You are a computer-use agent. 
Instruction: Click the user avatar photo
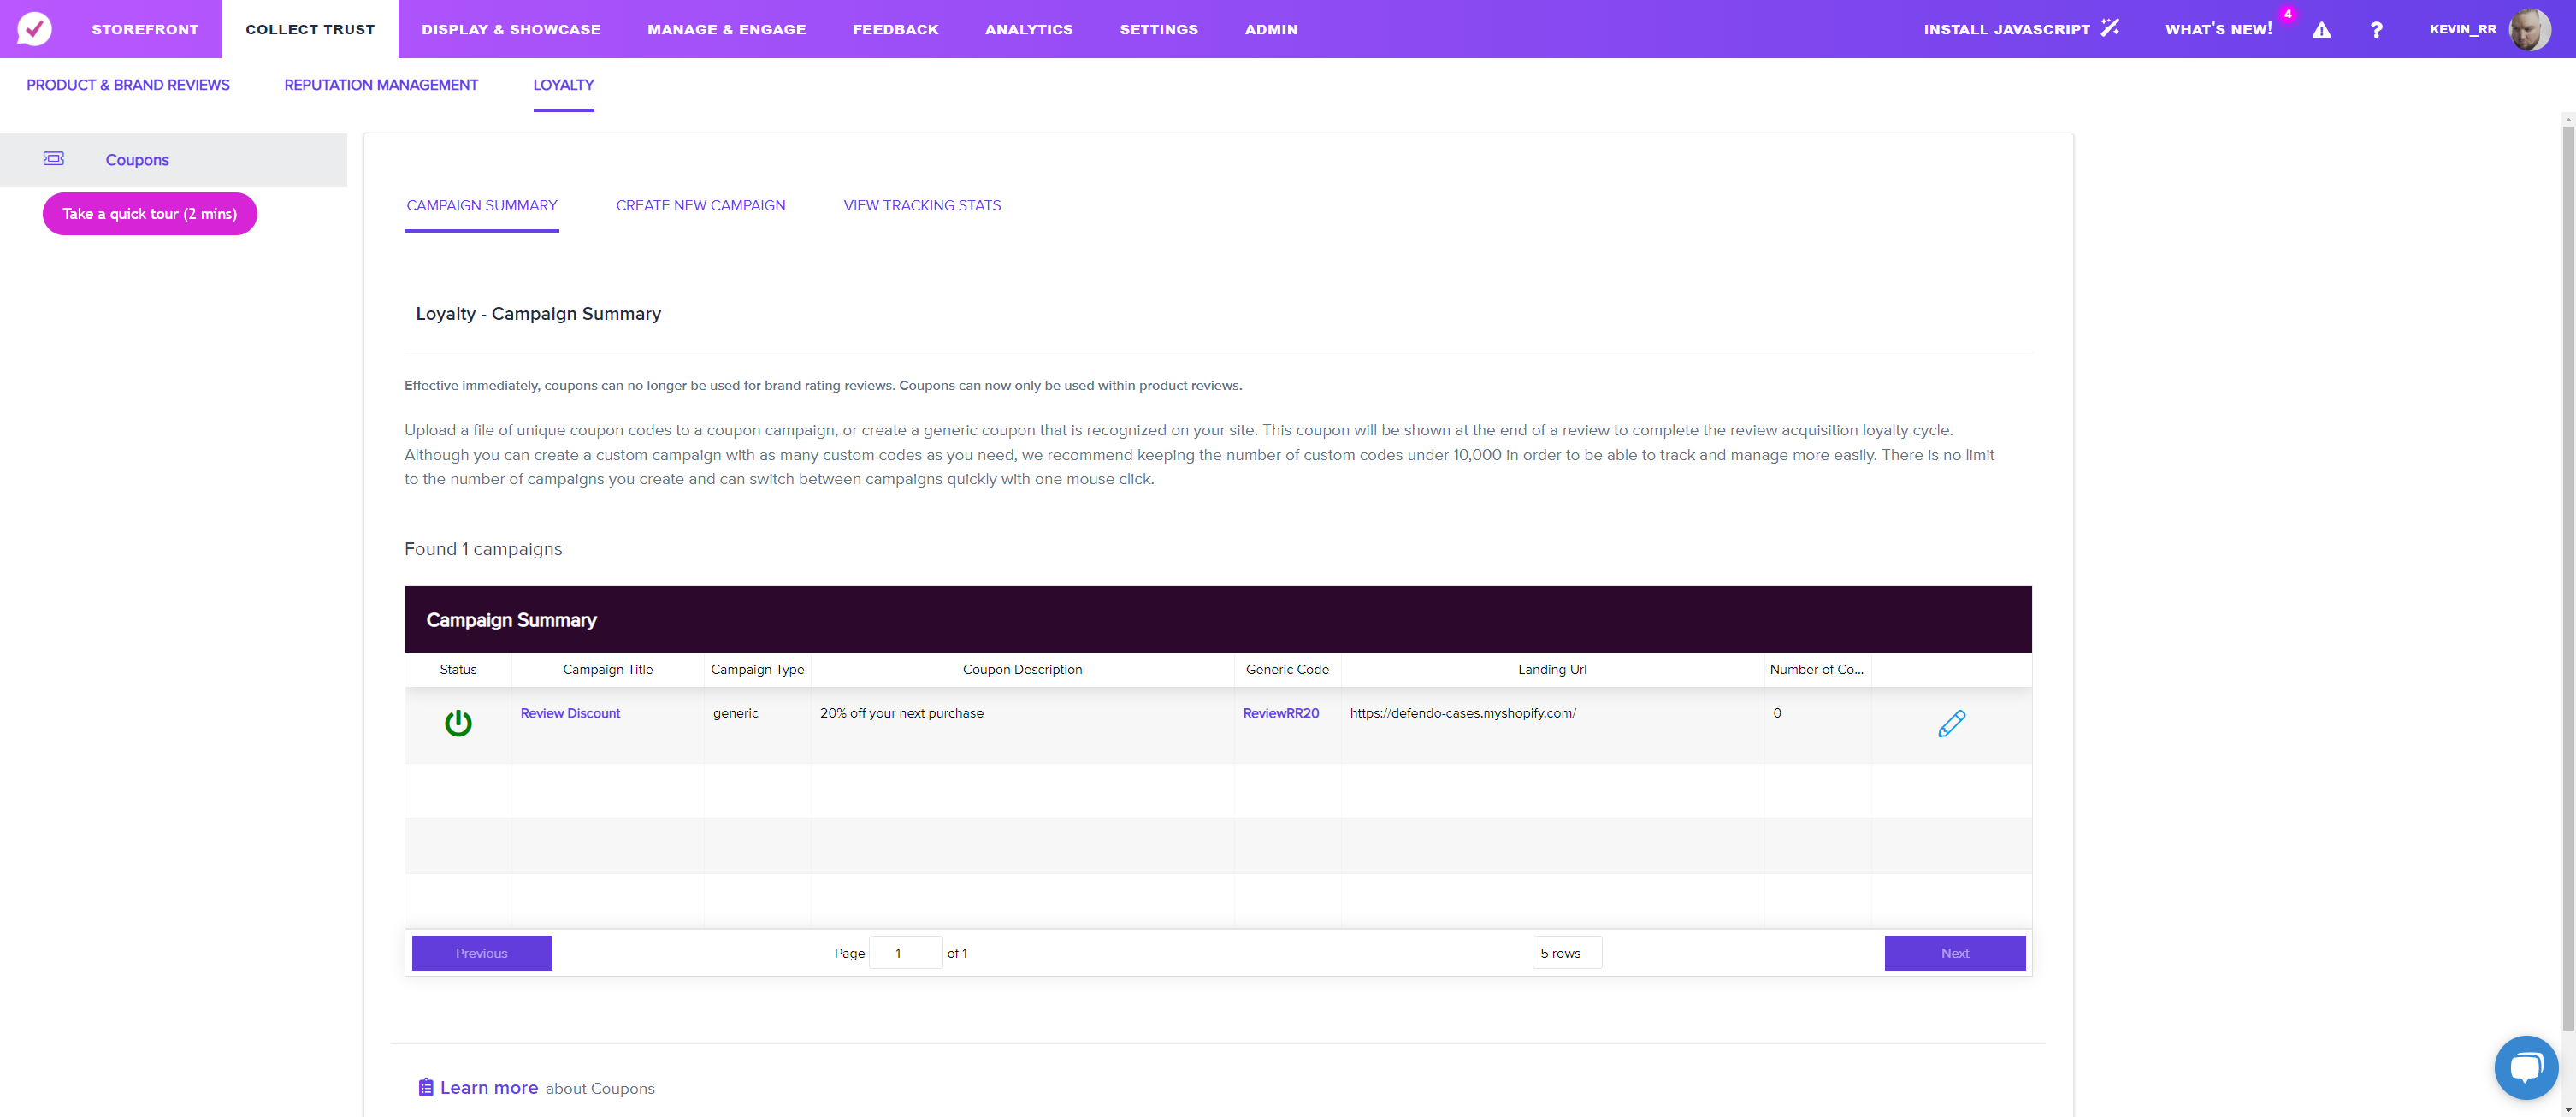(x=2531, y=29)
